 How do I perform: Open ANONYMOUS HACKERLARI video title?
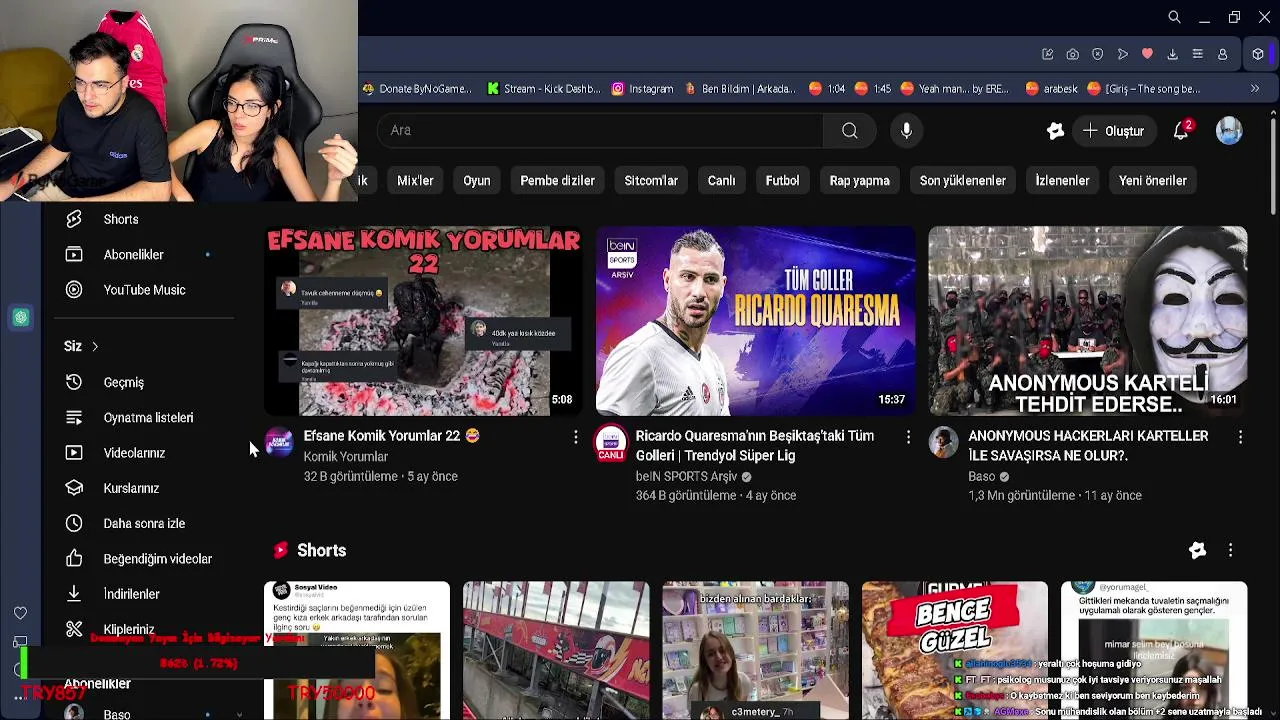tap(1088, 445)
